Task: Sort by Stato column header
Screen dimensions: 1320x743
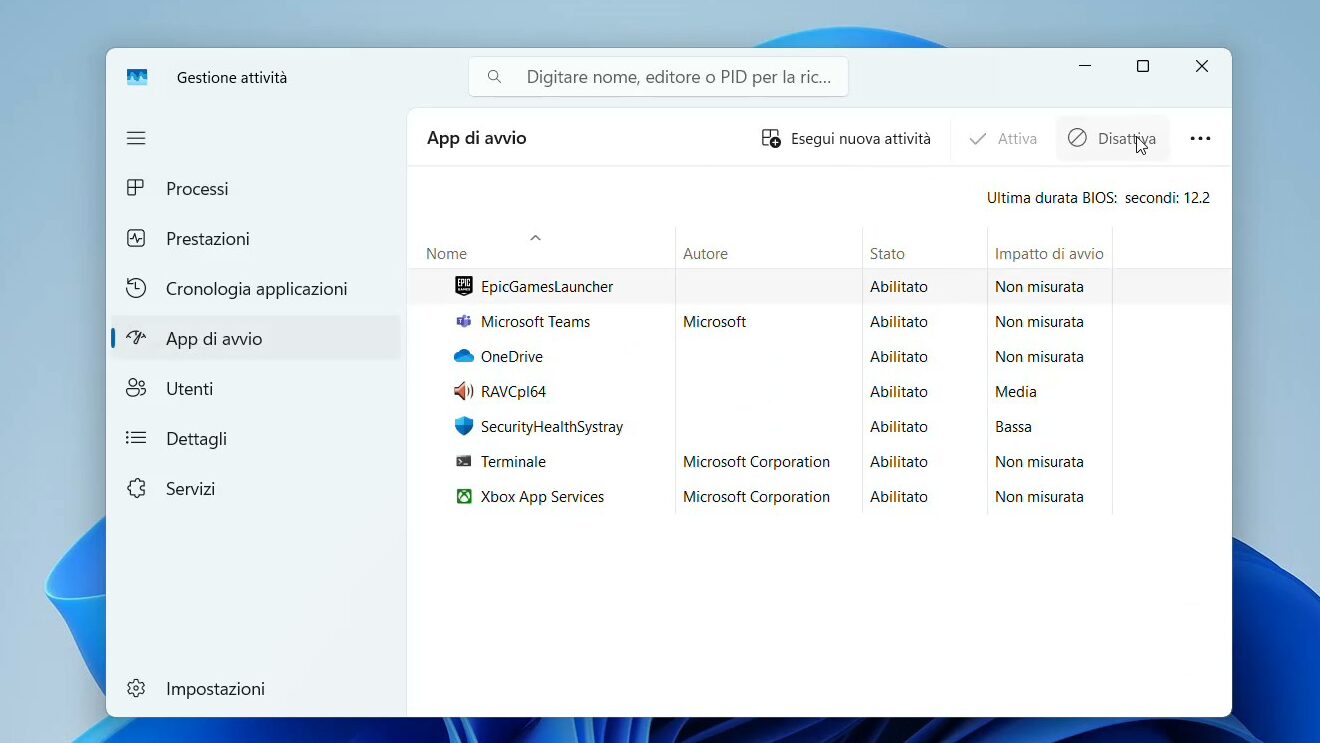Action: [x=887, y=254]
